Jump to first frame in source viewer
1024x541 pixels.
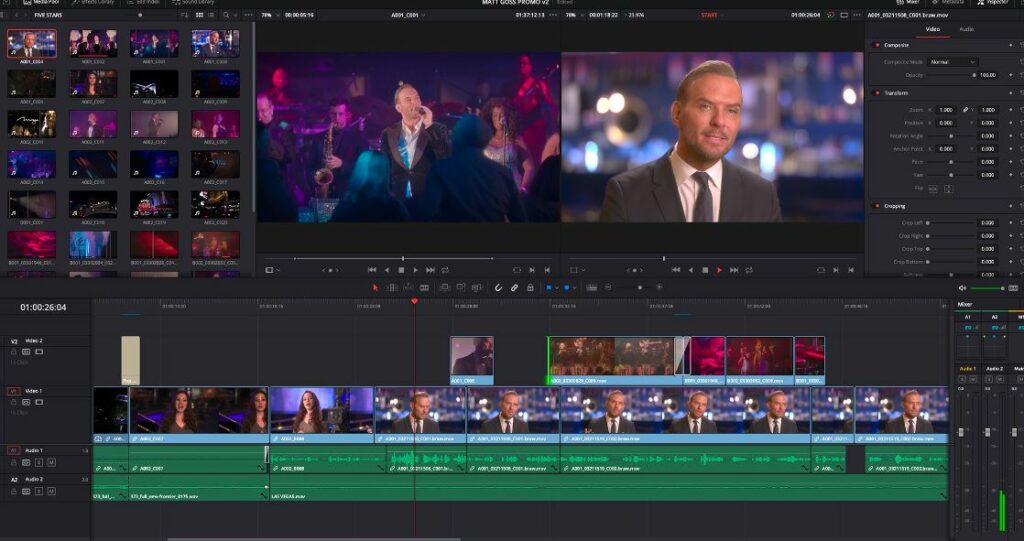tap(372, 270)
